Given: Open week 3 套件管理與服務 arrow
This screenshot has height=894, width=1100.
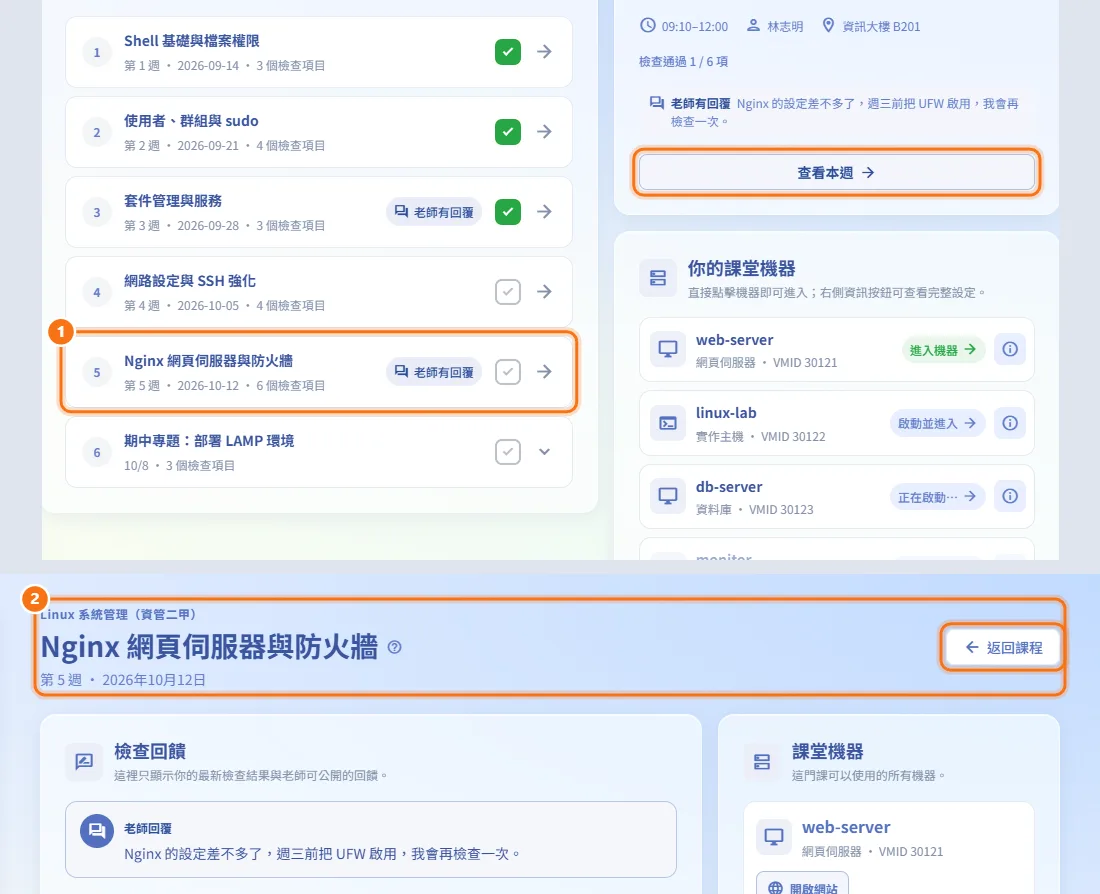Looking at the screenshot, I should tap(544, 212).
